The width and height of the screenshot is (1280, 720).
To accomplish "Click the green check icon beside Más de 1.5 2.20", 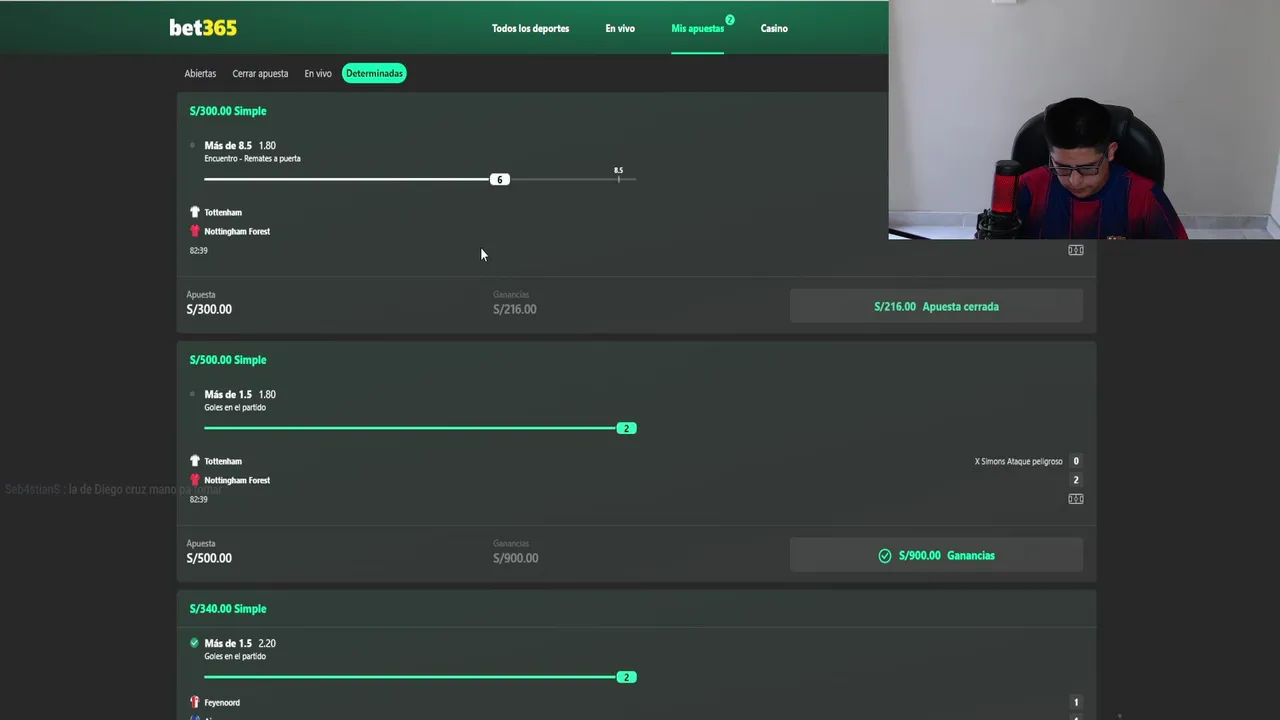I will point(194,643).
